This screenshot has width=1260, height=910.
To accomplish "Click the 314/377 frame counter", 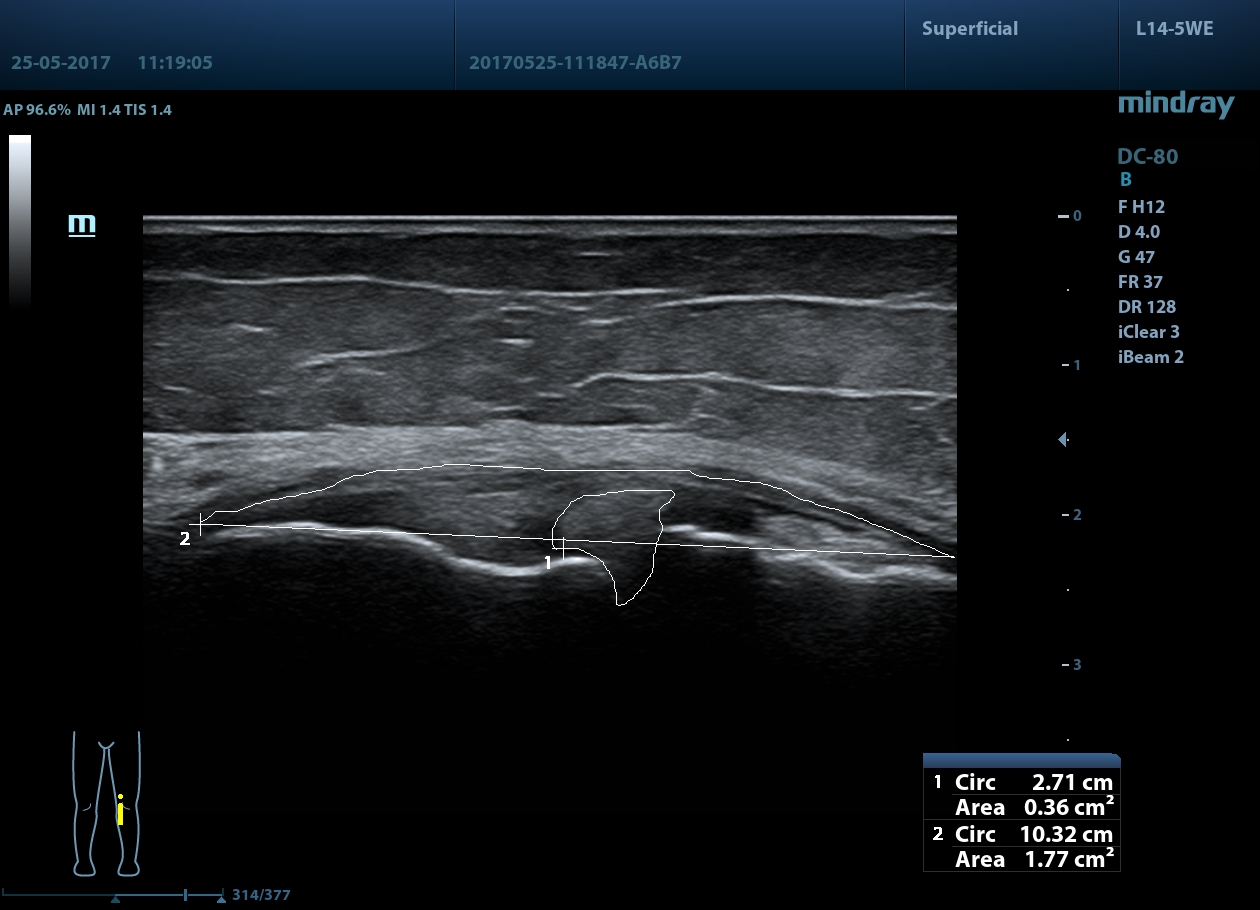I will pos(261,895).
